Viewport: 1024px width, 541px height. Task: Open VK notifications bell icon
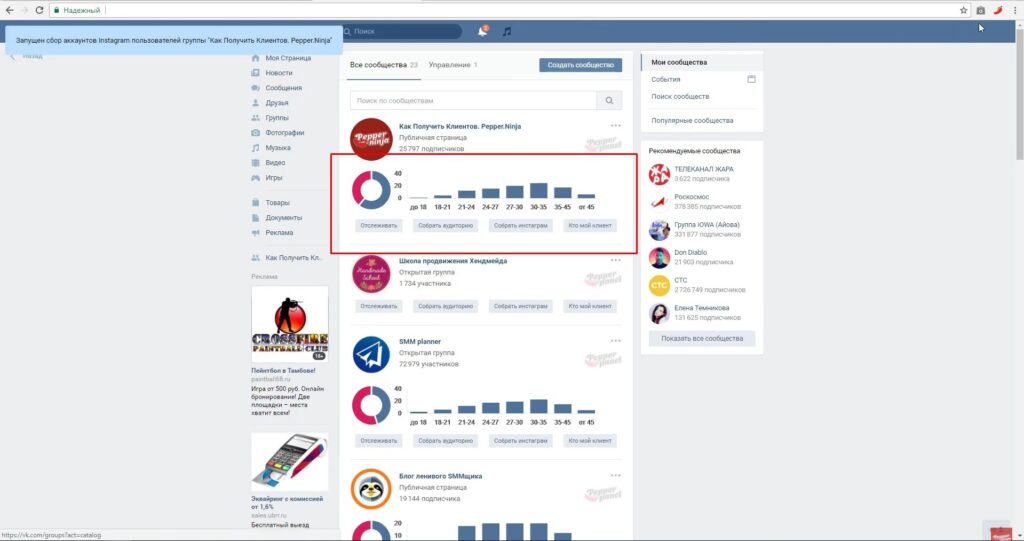point(483,31)
